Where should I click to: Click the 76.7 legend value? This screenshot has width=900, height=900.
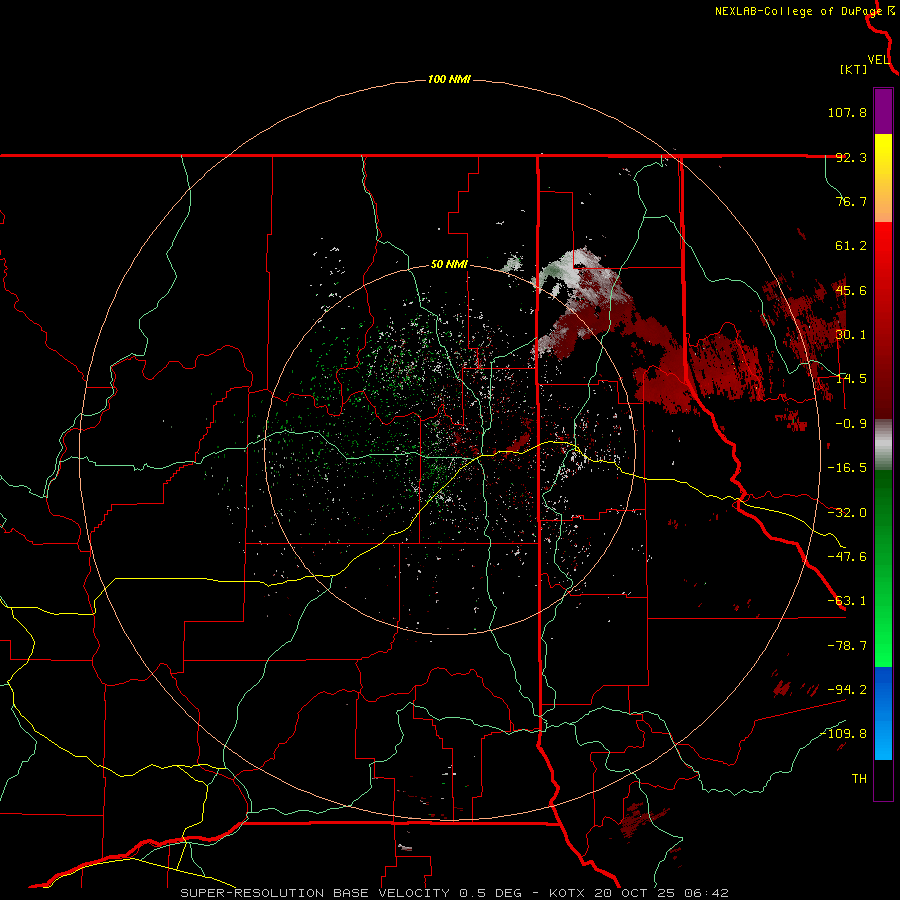(851, 201)
